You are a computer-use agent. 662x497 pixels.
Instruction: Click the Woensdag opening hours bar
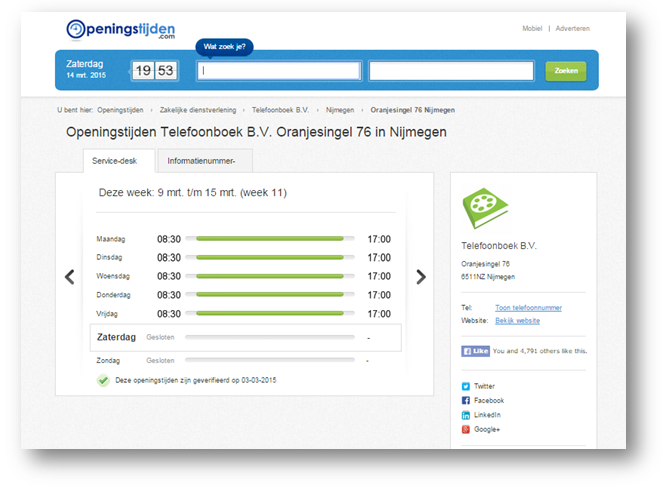[x=270, y=276]
